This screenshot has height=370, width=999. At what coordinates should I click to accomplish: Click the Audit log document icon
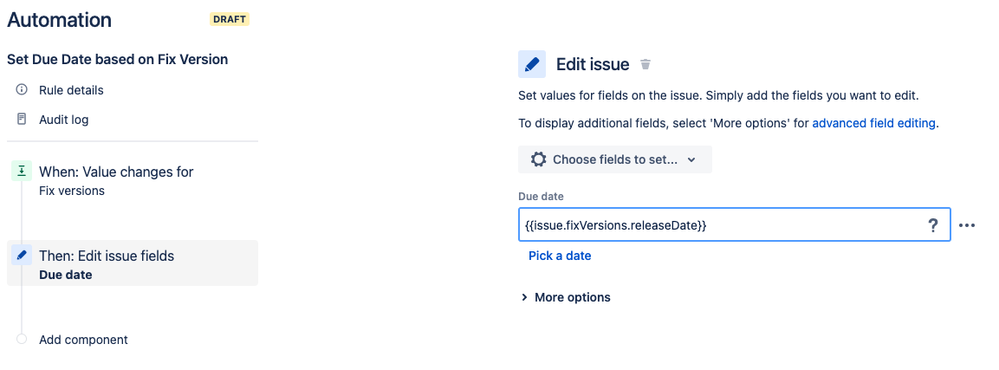point(22,119)
